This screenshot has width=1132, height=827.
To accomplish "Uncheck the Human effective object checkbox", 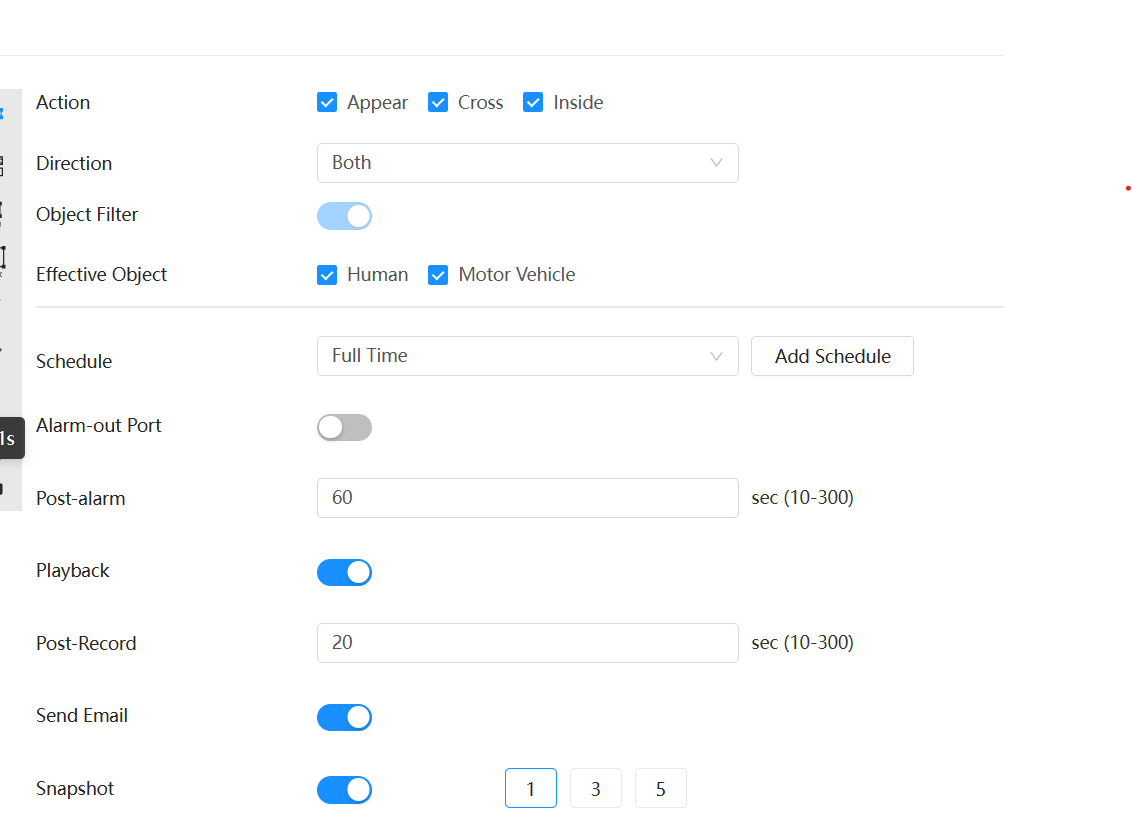I will [327, 275].
